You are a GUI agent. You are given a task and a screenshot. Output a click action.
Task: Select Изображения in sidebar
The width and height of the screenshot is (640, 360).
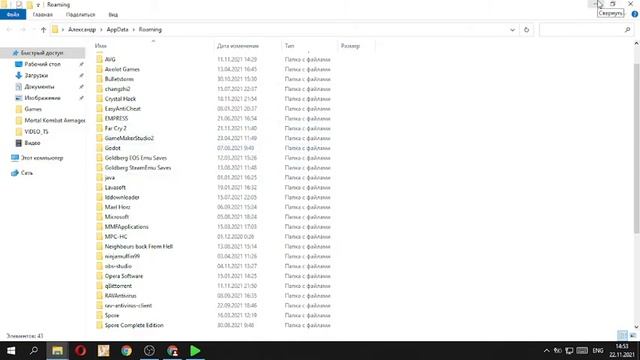[42, 98]
